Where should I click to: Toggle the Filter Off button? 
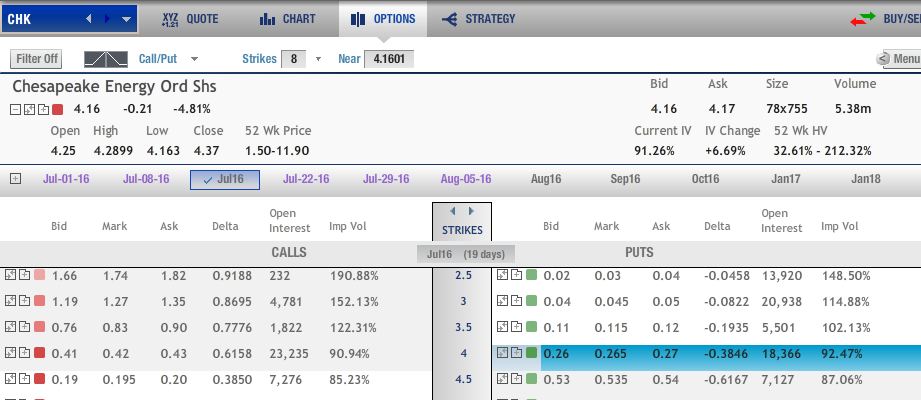click(x=36, y=59)
